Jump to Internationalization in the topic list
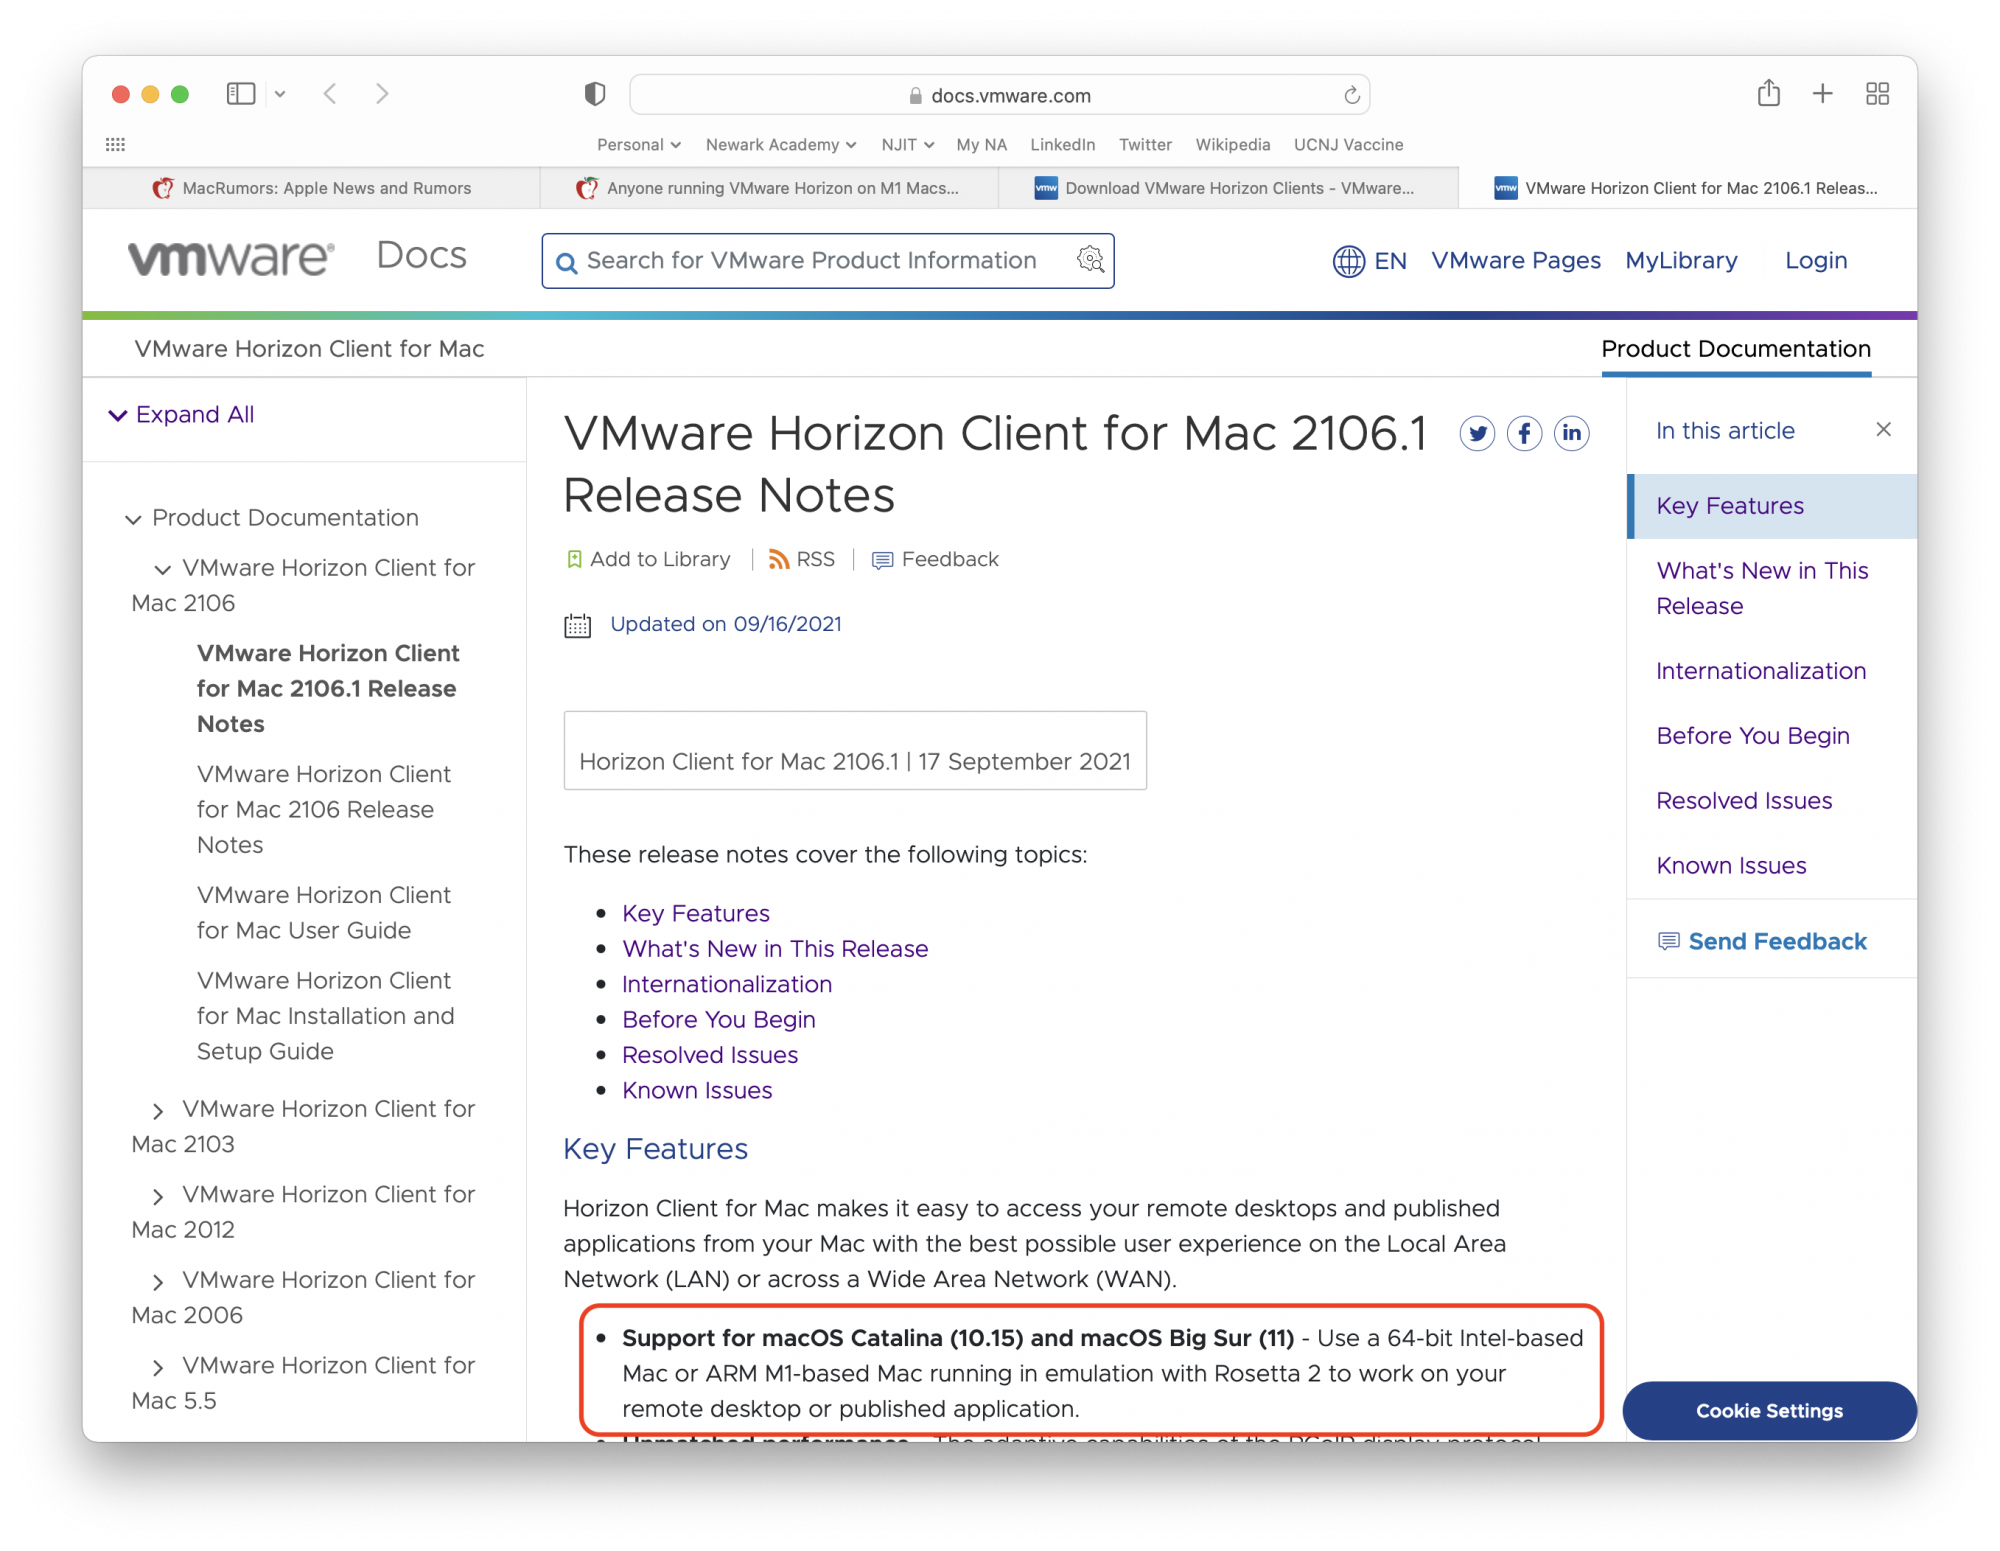The width and height of the screenshot is (2000, 1551). click(727, 985)
